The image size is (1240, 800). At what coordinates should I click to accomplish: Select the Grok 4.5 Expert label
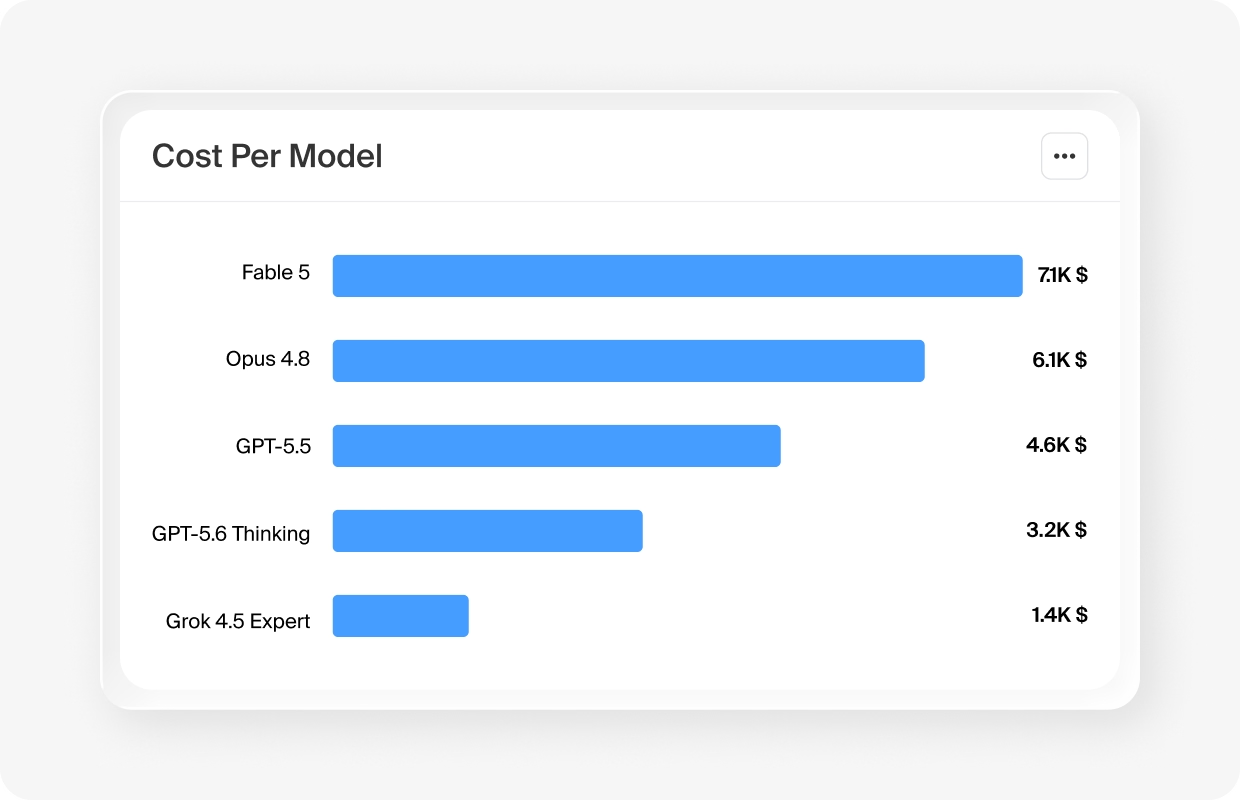point(238,621)
